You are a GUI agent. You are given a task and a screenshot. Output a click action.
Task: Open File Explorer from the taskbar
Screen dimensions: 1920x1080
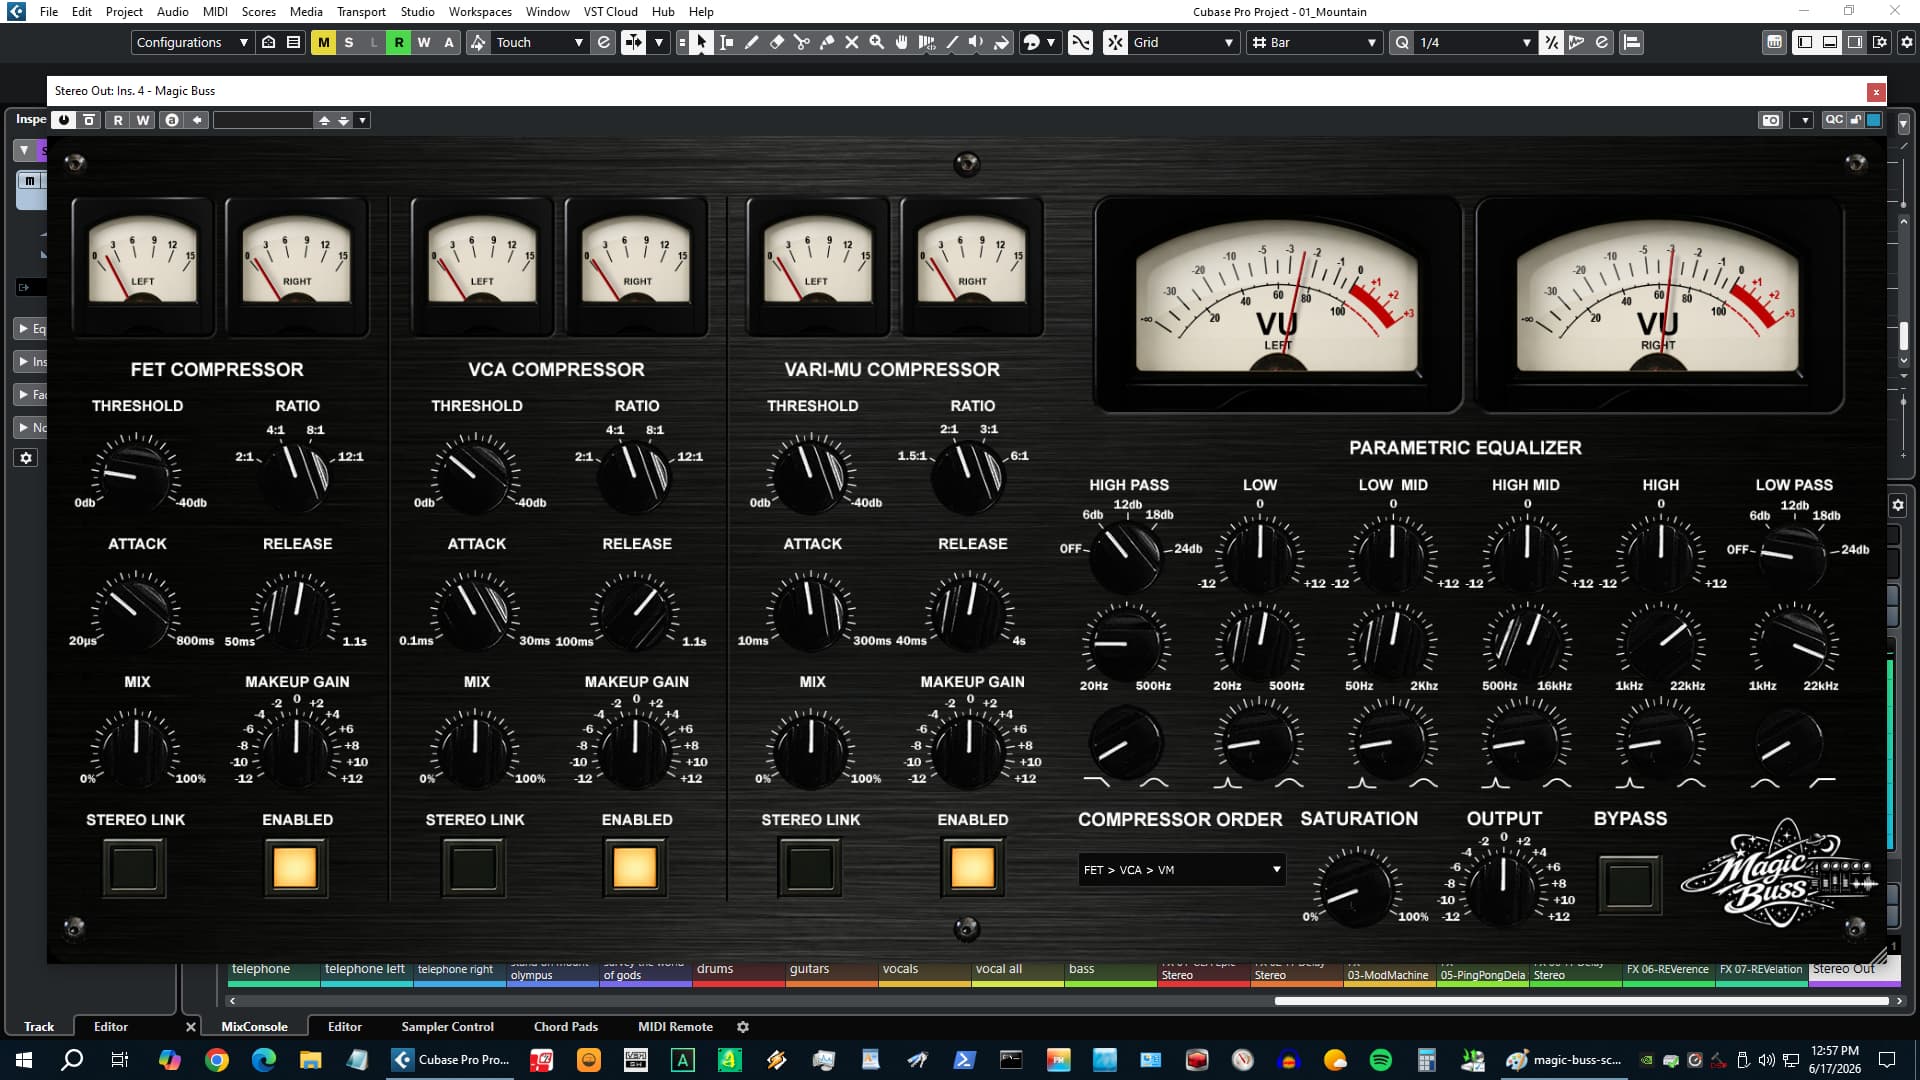point(310,1060)
